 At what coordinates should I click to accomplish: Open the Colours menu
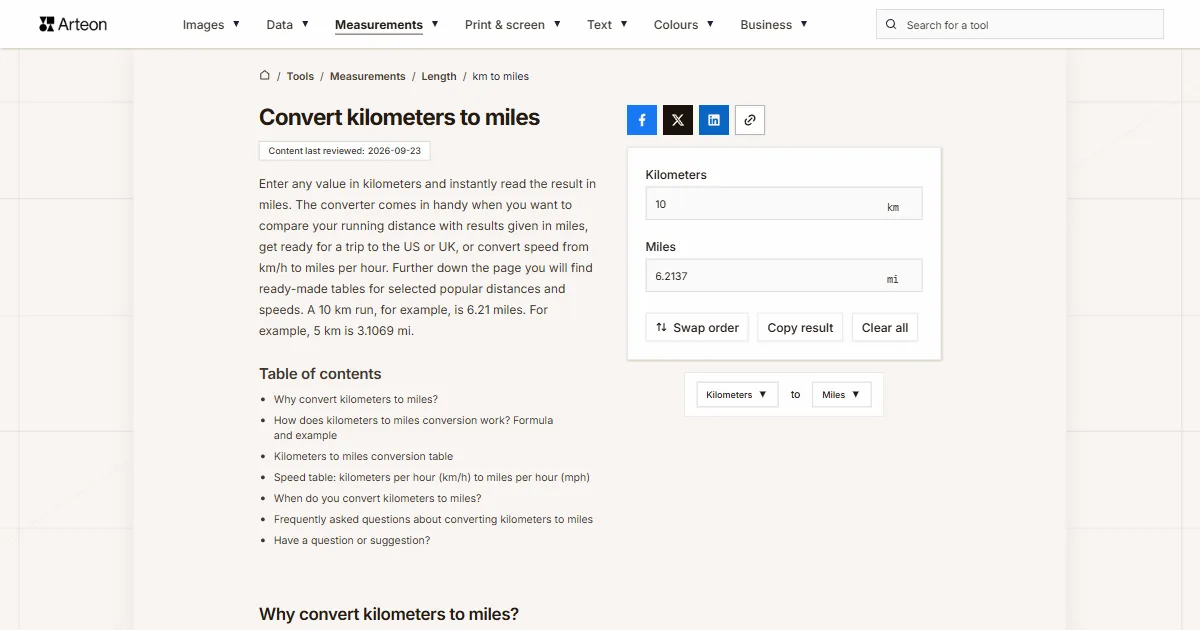(x=684, y=25)
